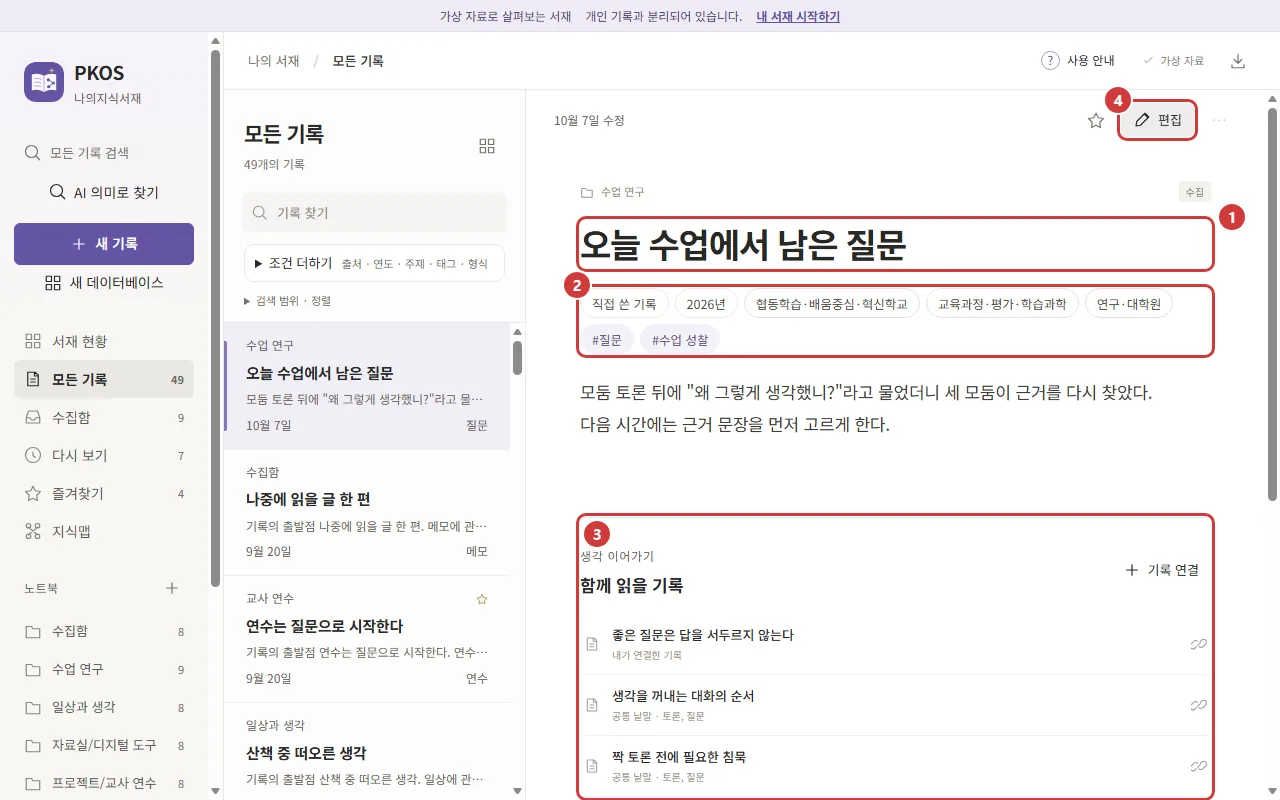Open 자료실/디지털 도구 notebook folder

tap(104, 745)
